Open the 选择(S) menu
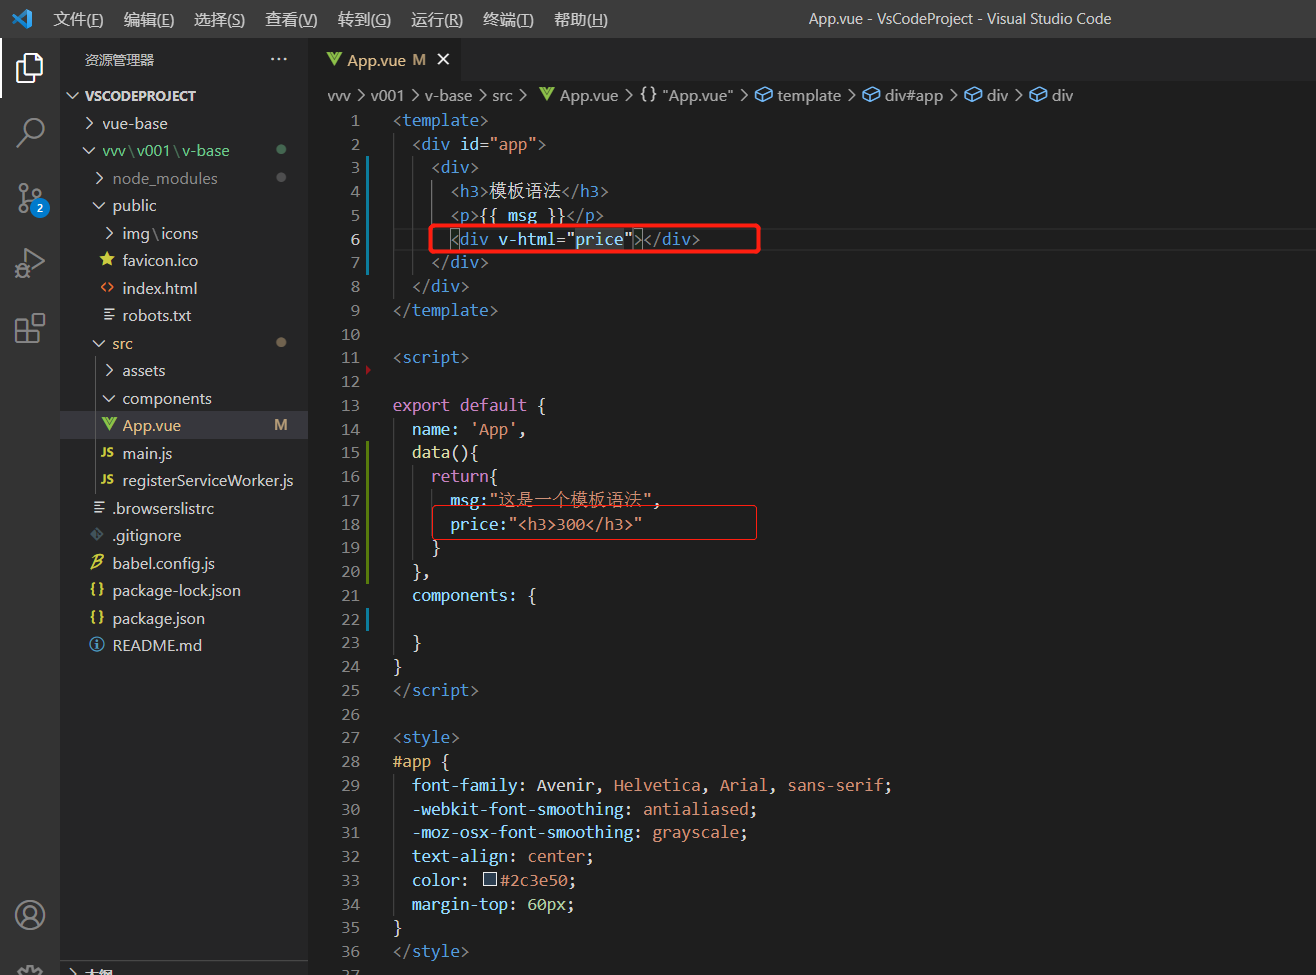This screenshot has height=975, width=1316. click(219, 19)
